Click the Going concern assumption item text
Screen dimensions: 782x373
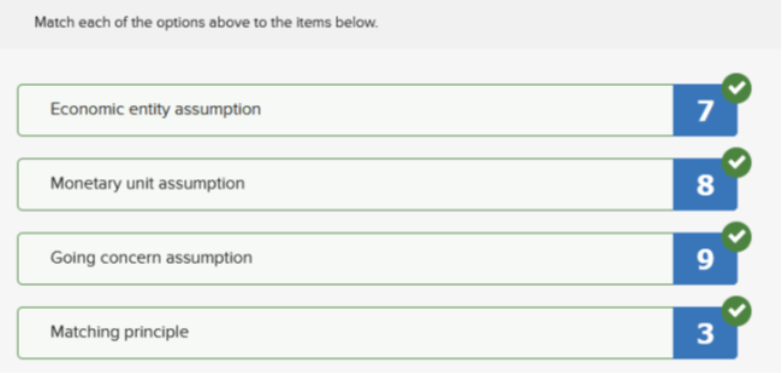pyautogui.click(x=151, y=258)
